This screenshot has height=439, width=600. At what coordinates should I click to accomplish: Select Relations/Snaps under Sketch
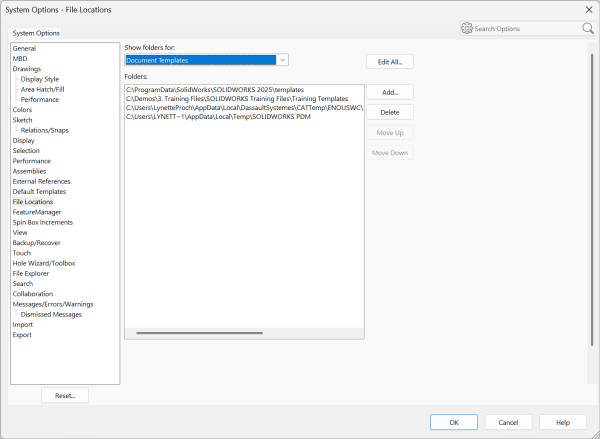click(x=44, y=130)
